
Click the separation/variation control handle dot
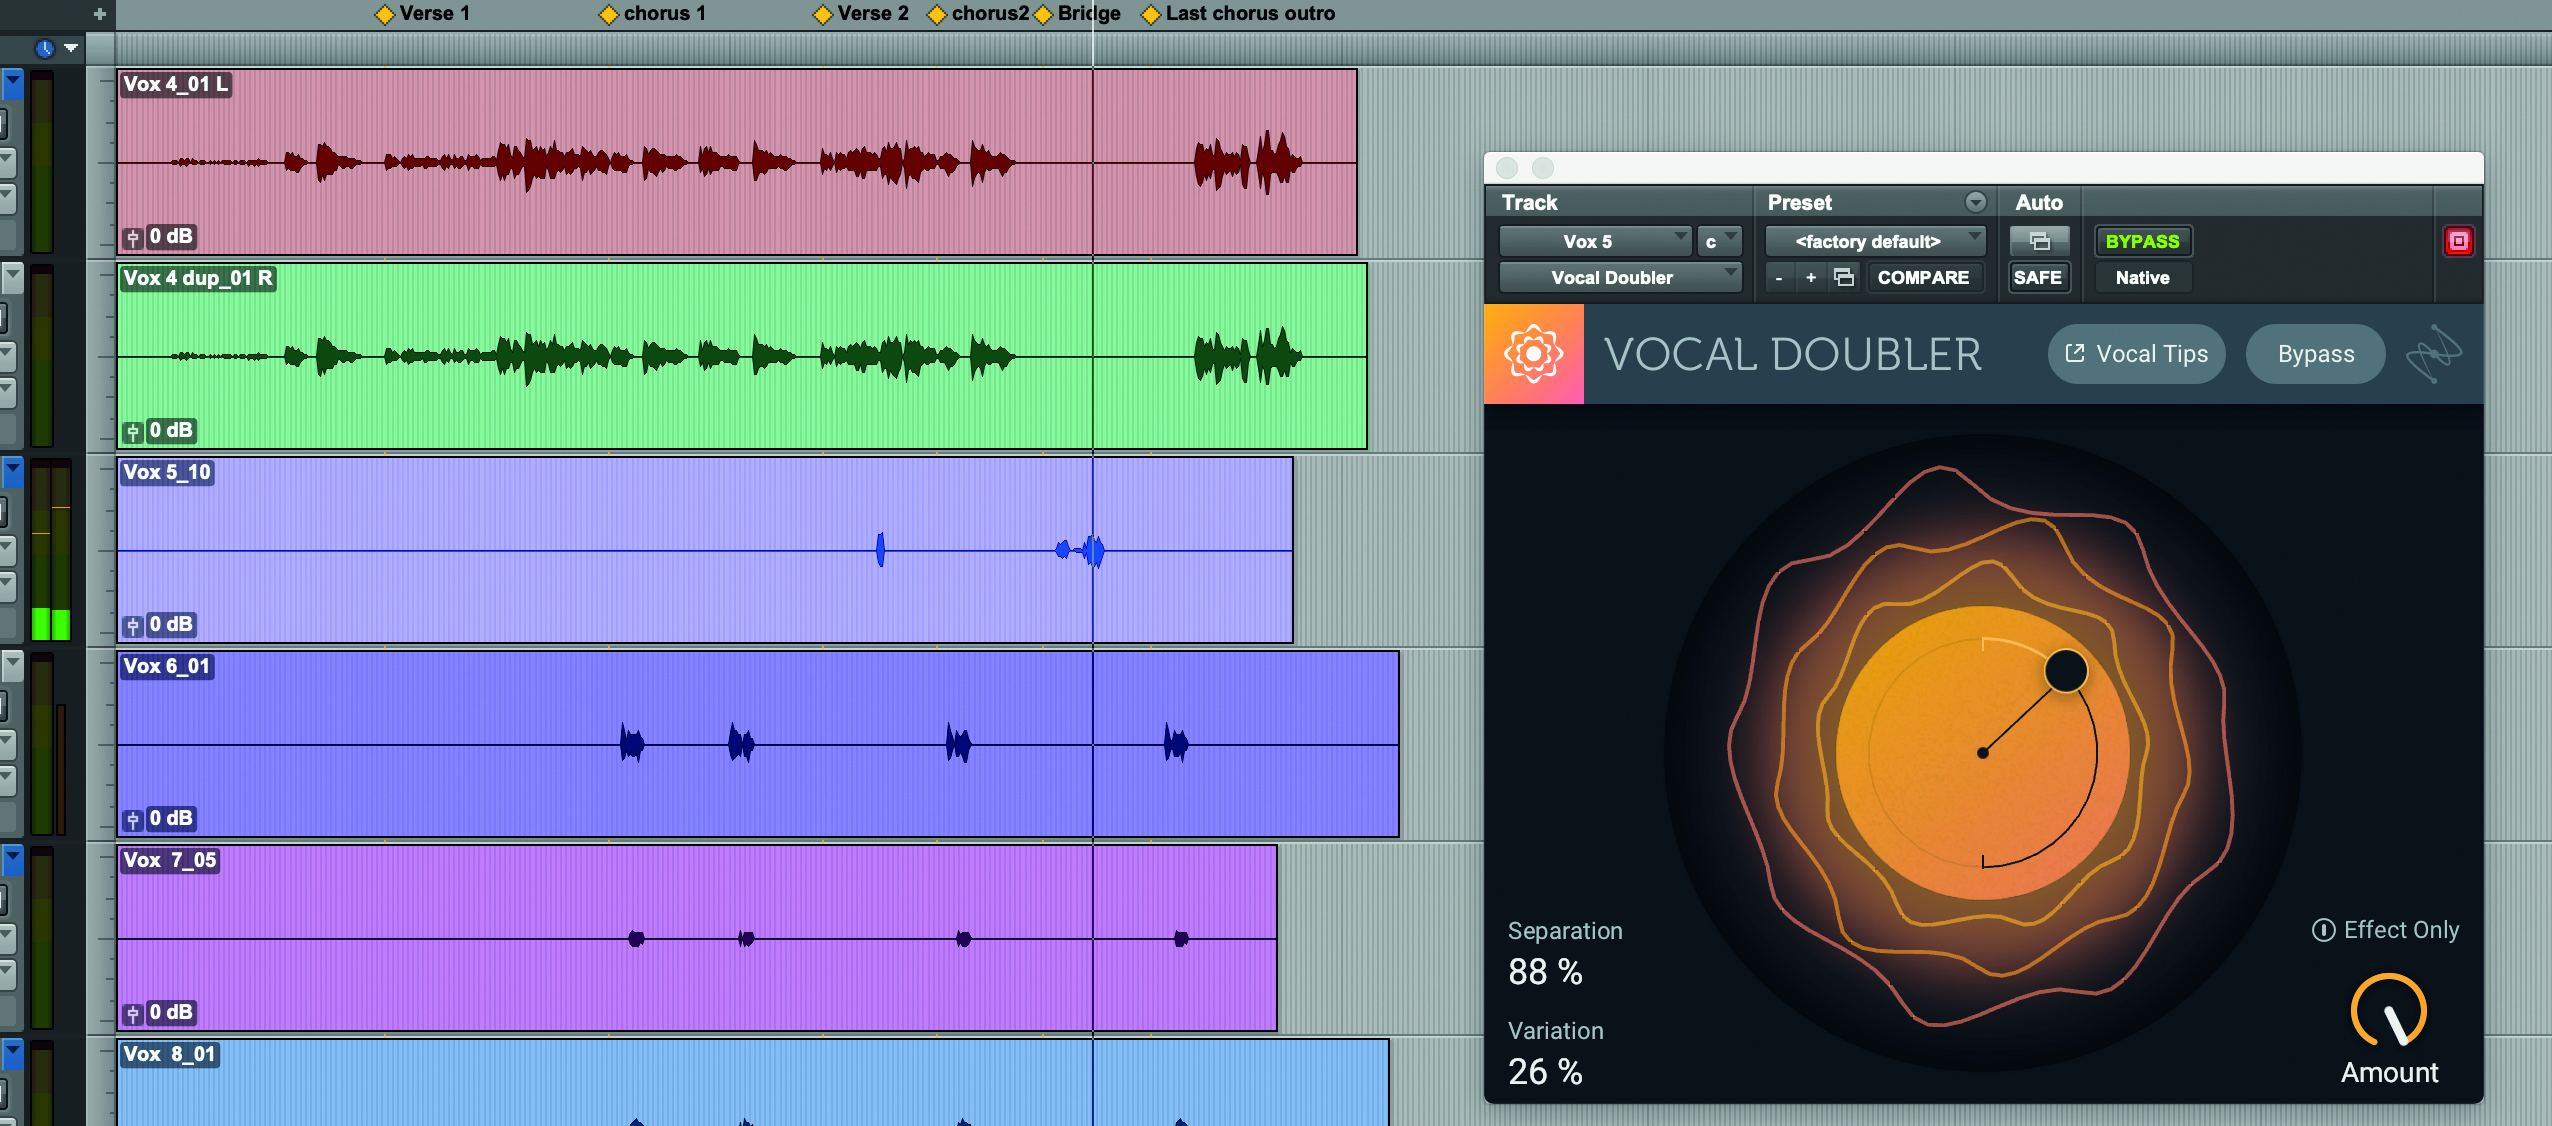coord(2066,670)
